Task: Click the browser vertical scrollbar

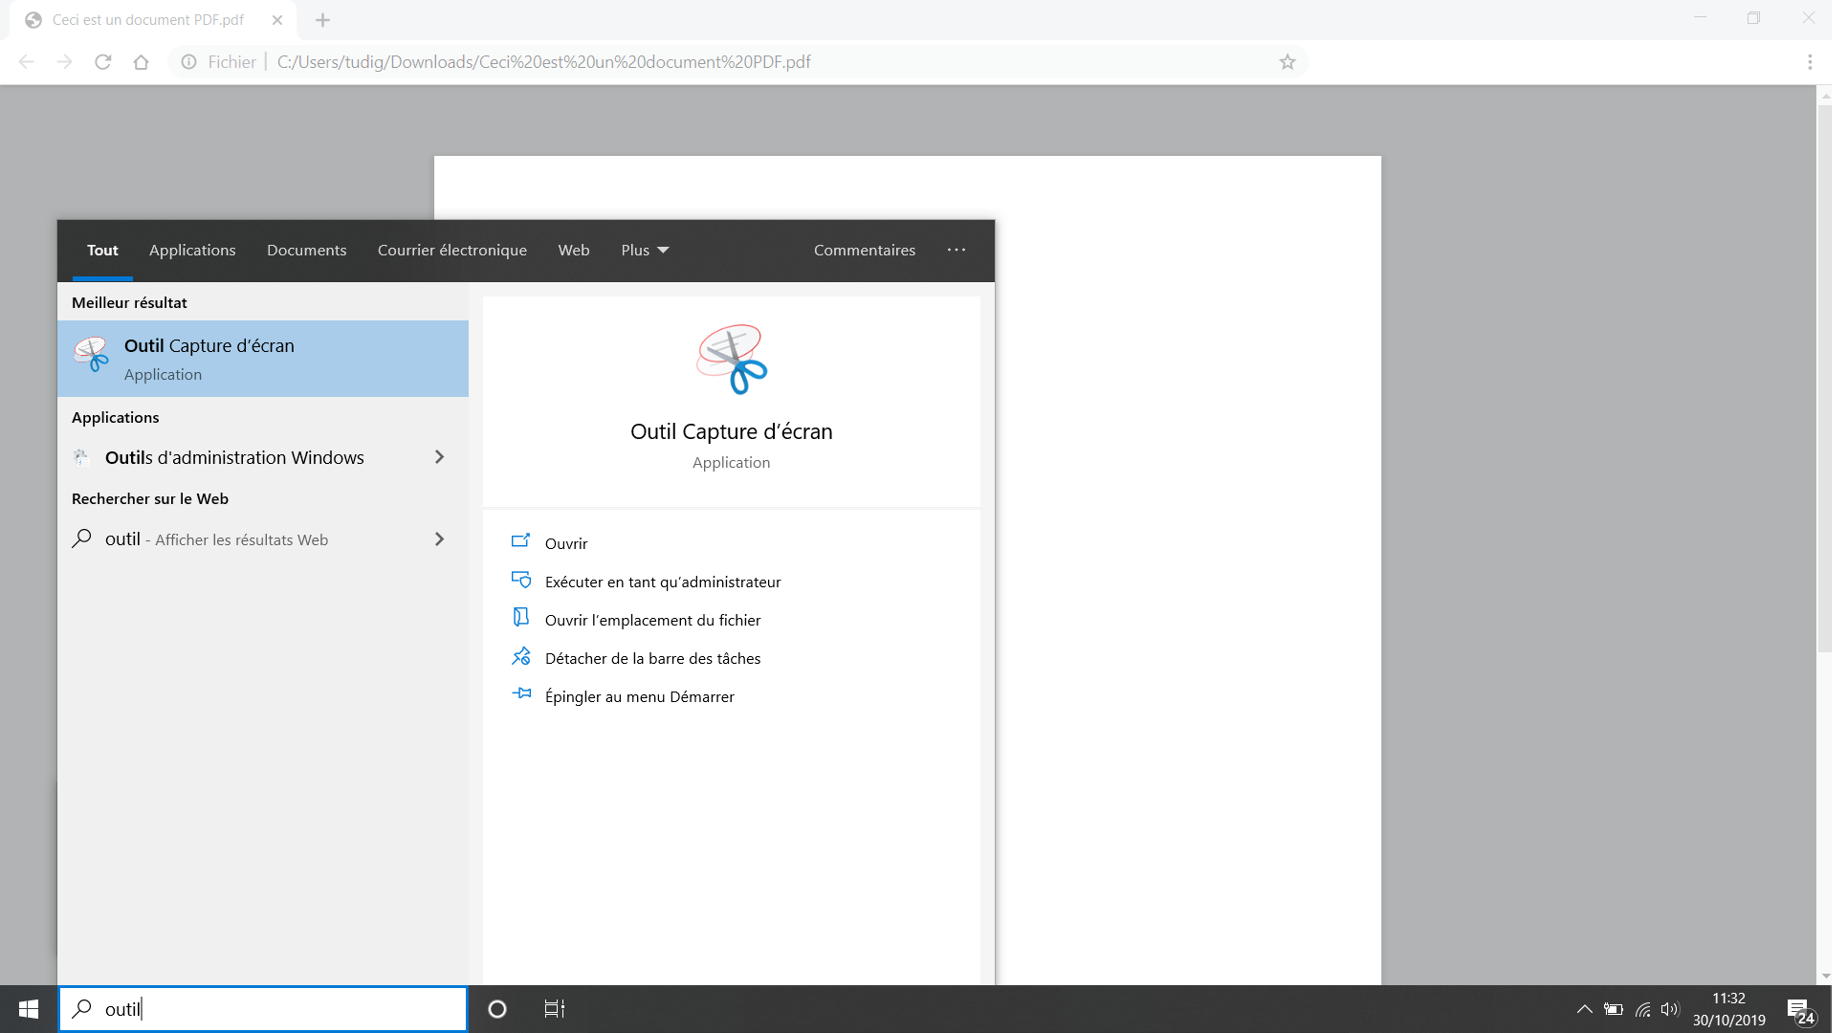Action: (1824, 377)
